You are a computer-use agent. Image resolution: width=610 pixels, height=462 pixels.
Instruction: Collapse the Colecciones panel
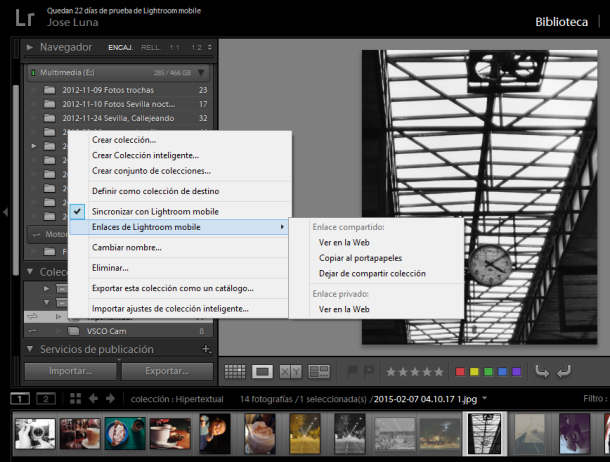pos(30,271)
